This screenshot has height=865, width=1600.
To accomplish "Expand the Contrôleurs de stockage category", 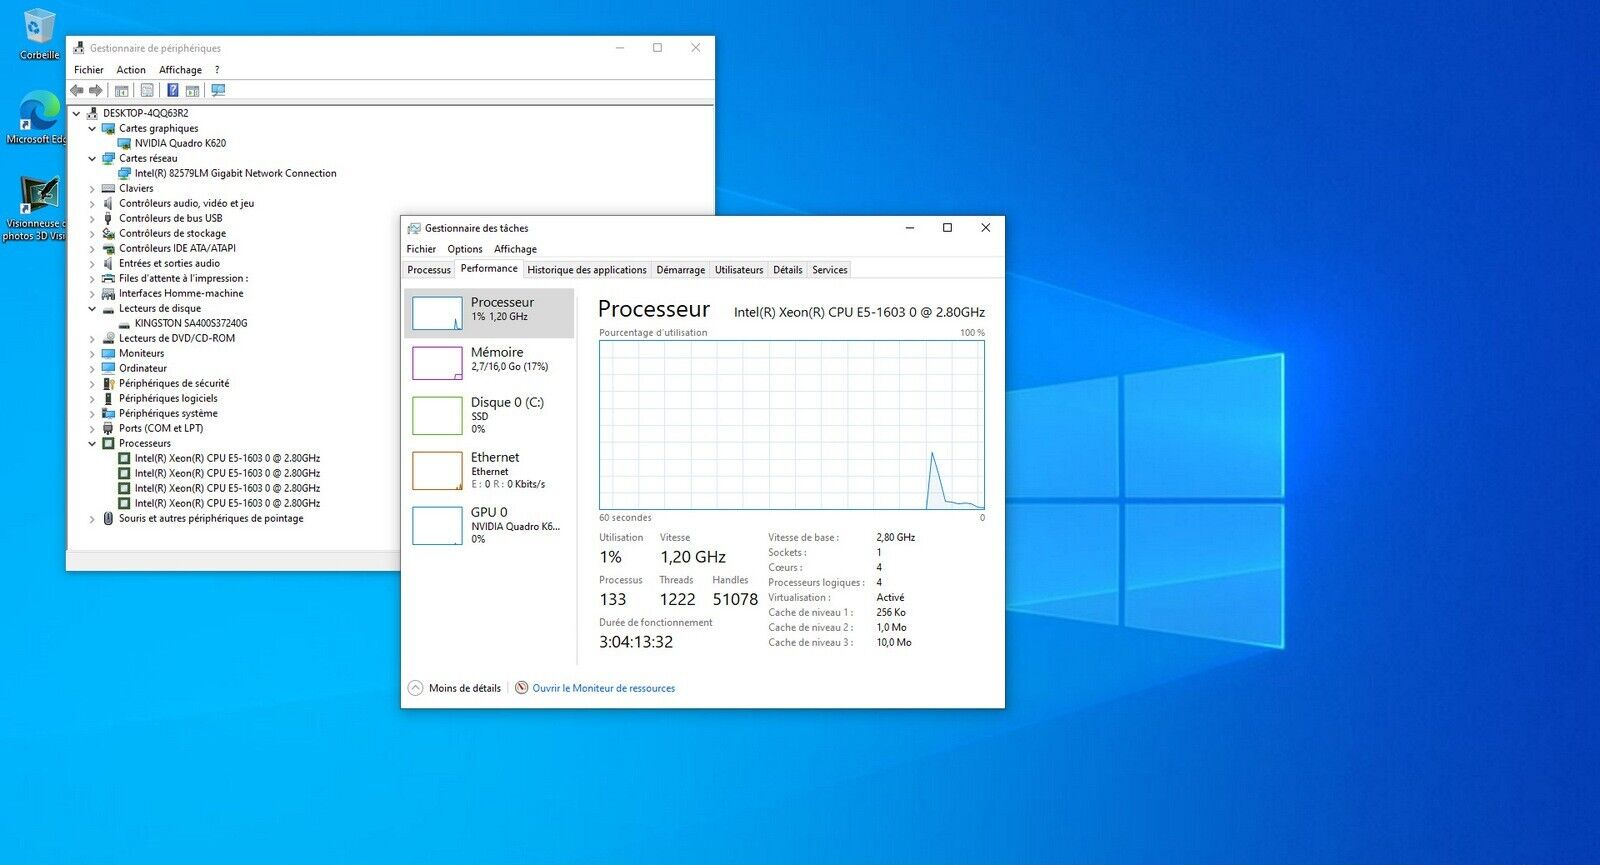I will click(x=92, y=233).
